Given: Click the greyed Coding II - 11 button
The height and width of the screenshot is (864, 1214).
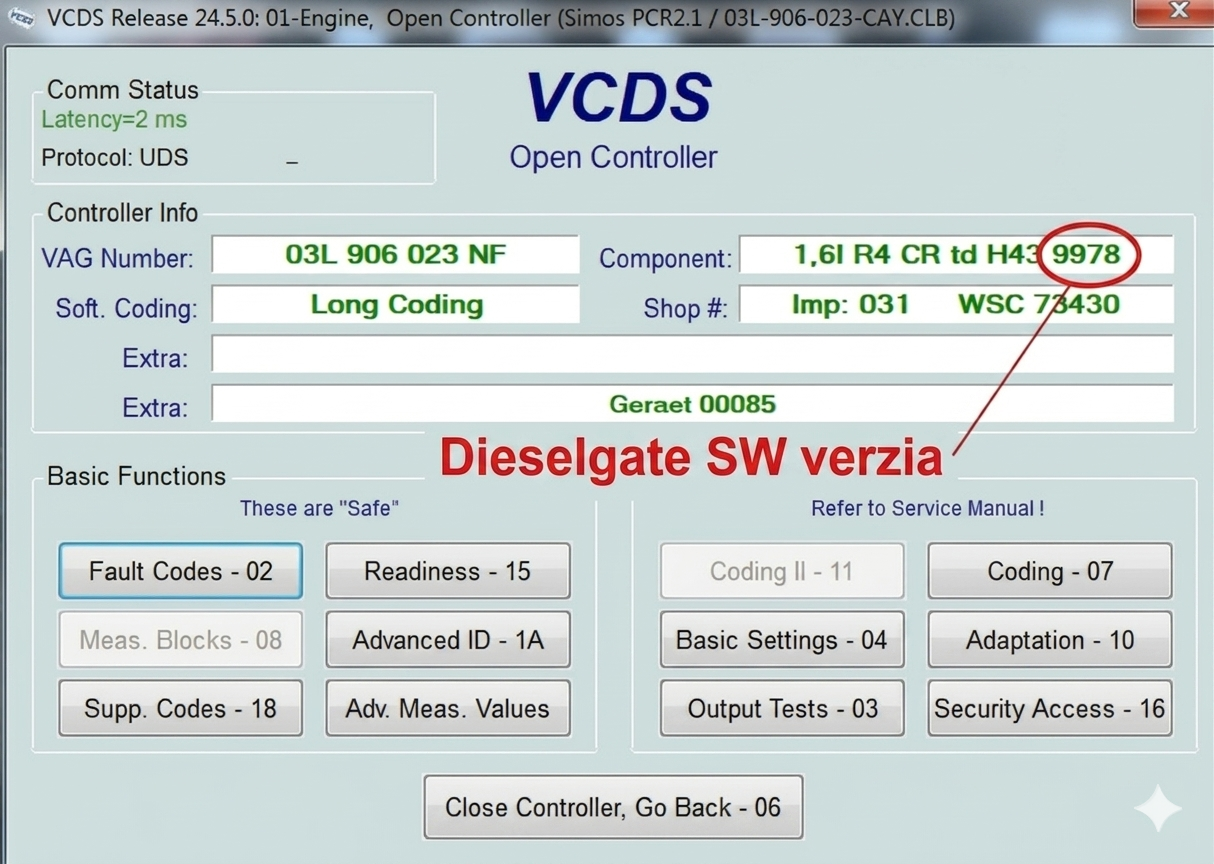Looking at the screenshot, I should tap(782, 571).
